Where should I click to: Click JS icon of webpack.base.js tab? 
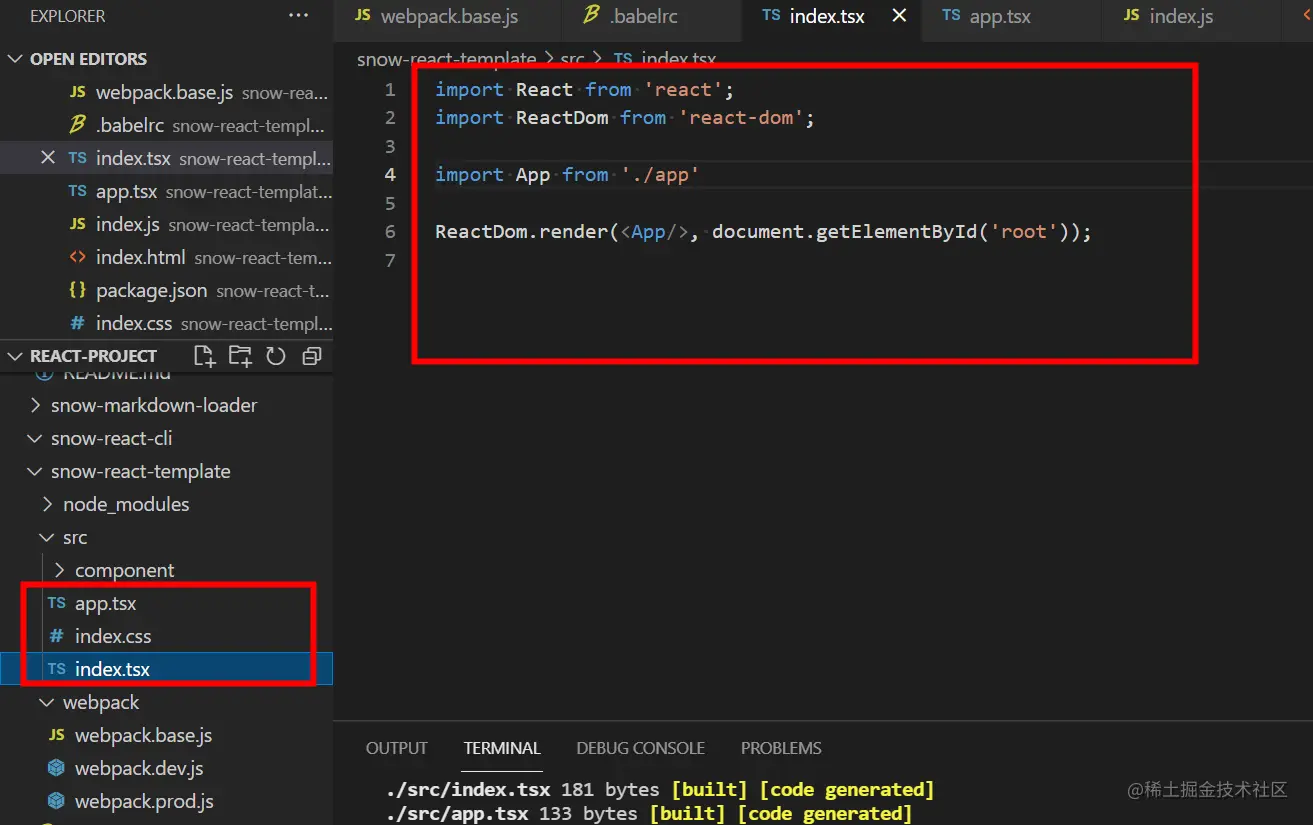pos(363,16)
